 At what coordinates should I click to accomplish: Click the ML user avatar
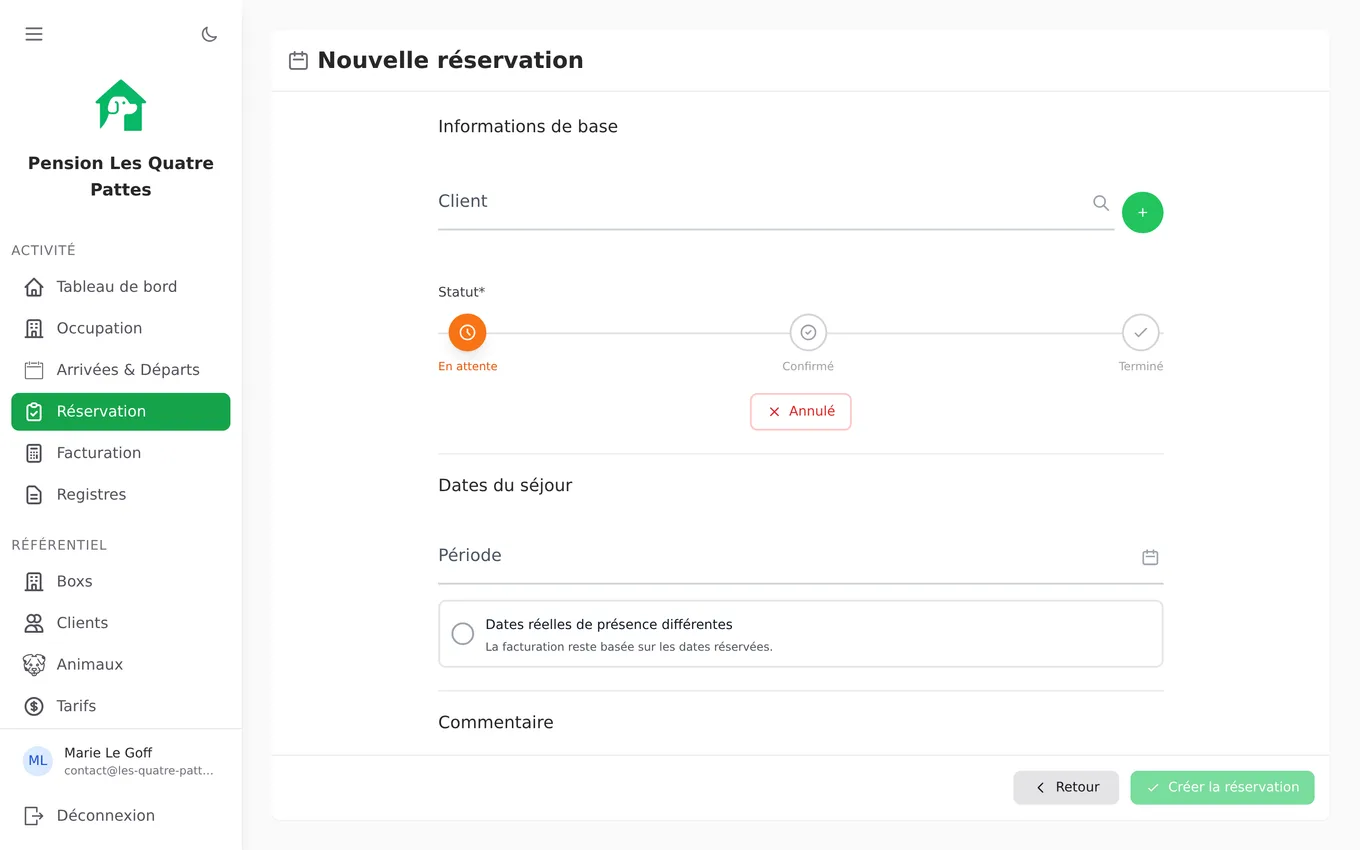click(38, 761)
